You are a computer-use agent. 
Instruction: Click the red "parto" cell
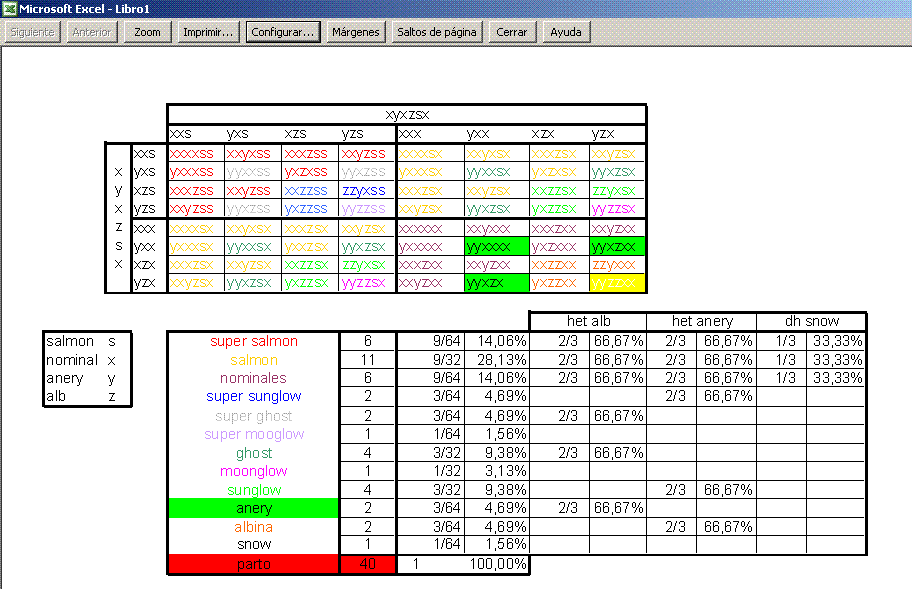coord(253,564)
